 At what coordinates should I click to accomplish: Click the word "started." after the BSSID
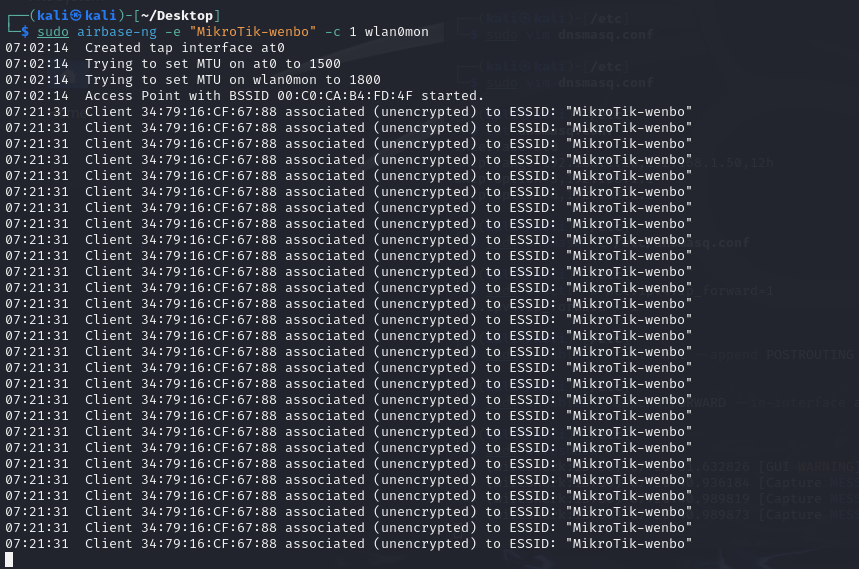tap(453, 95)
